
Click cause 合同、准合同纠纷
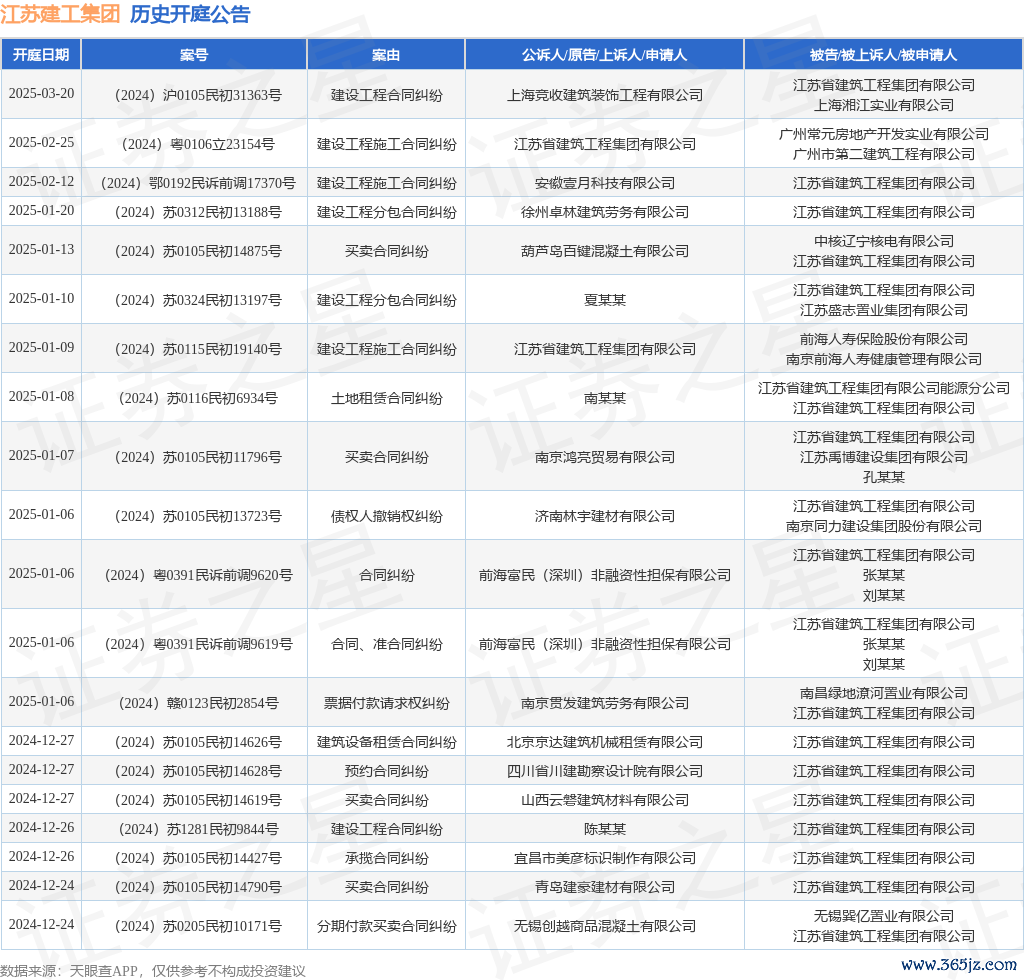(x=386, y=644)
